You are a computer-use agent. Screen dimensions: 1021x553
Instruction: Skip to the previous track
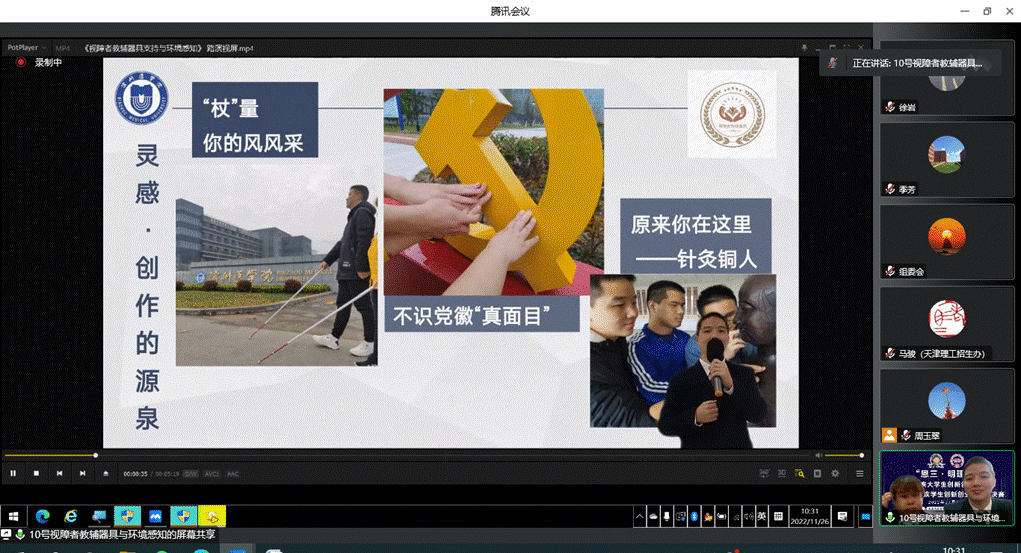(x=59, y=473)
